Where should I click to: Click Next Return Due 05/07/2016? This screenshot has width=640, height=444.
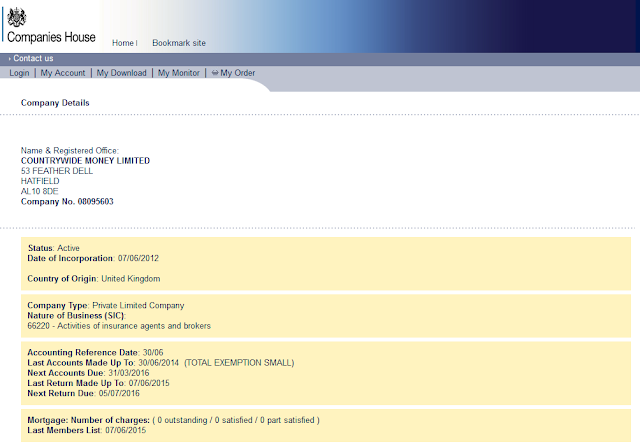pyautogui.click(x=83, y=393)
